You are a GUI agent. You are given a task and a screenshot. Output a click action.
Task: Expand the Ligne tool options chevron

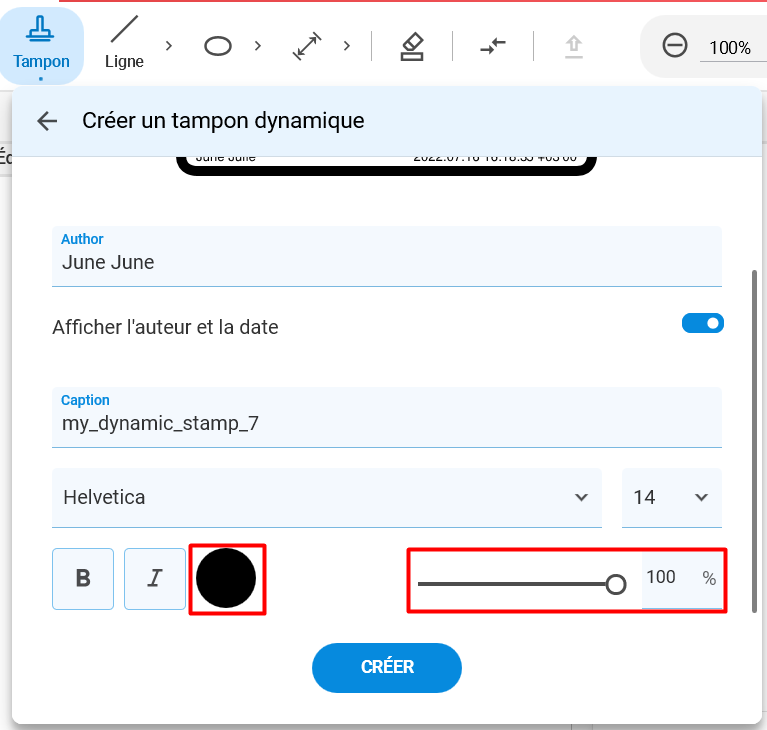pos(168,45)
